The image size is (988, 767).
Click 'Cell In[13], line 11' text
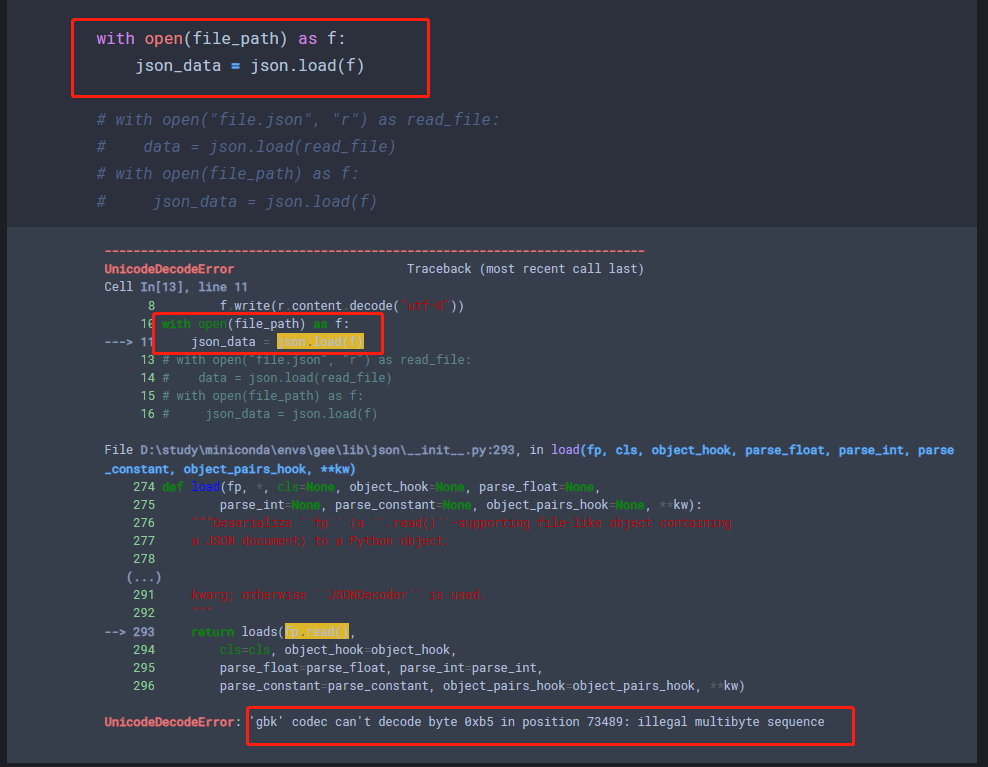click(176, 287)
